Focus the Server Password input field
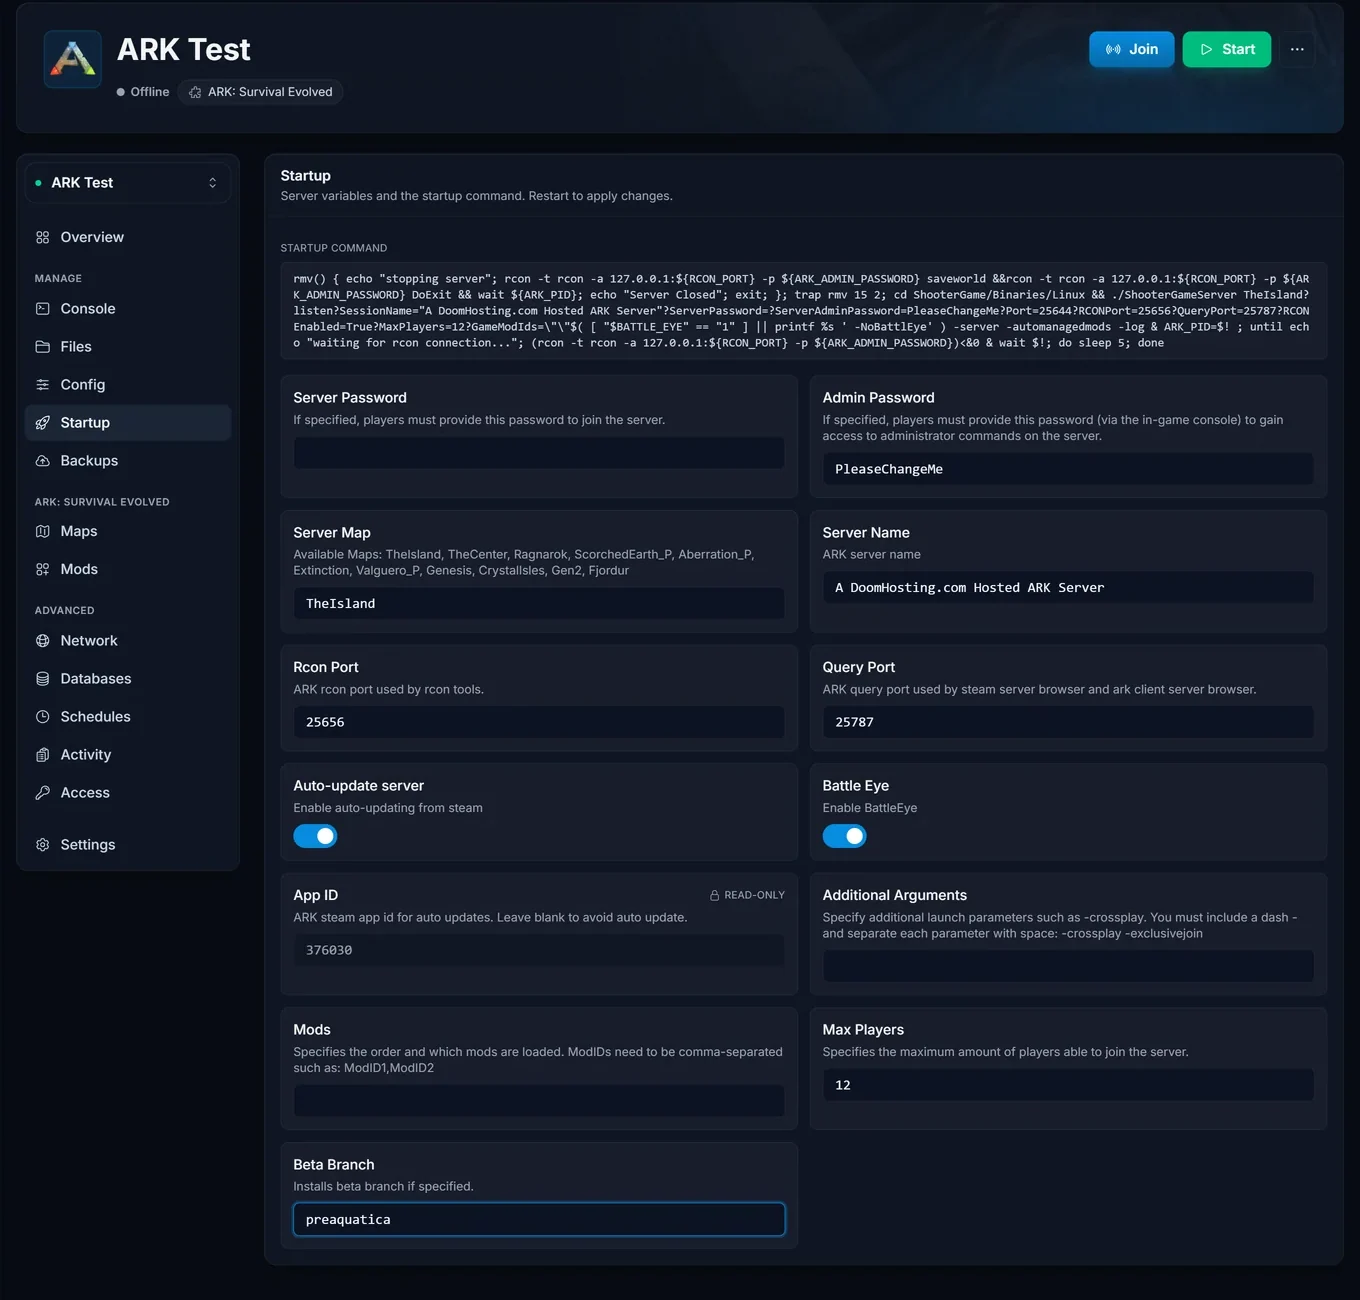The width and height of the screenshot is (1360, 1300). tap(539, 453)
